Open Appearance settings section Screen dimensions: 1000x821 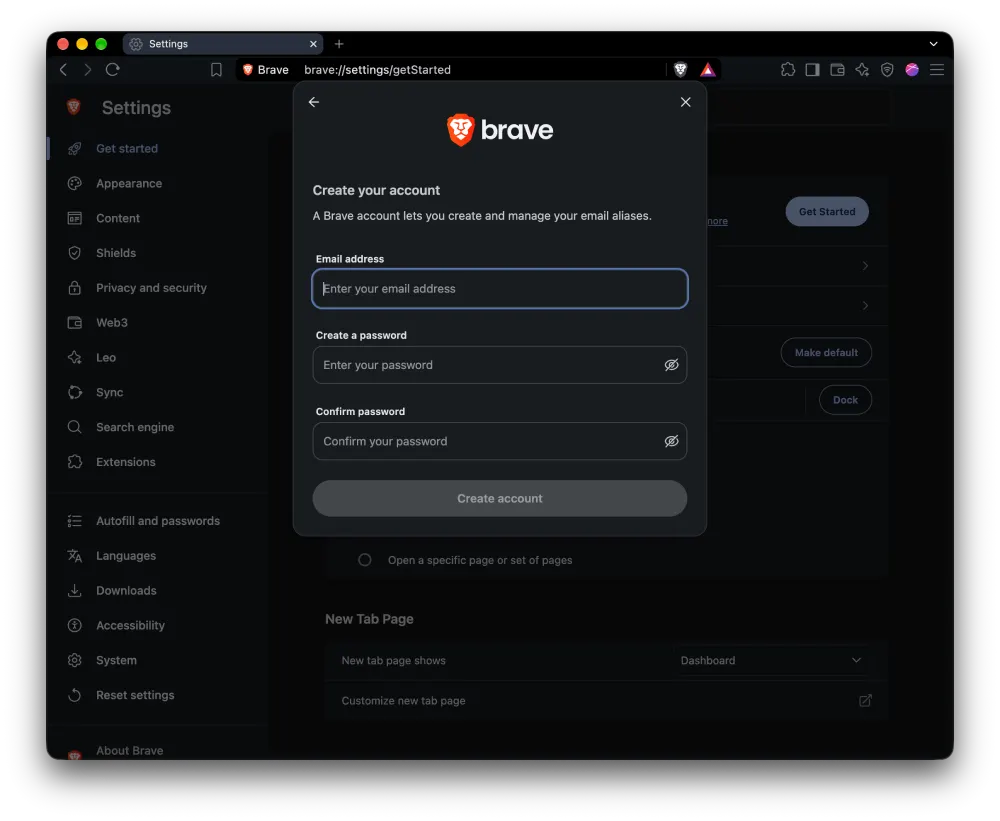coord(129,183)
